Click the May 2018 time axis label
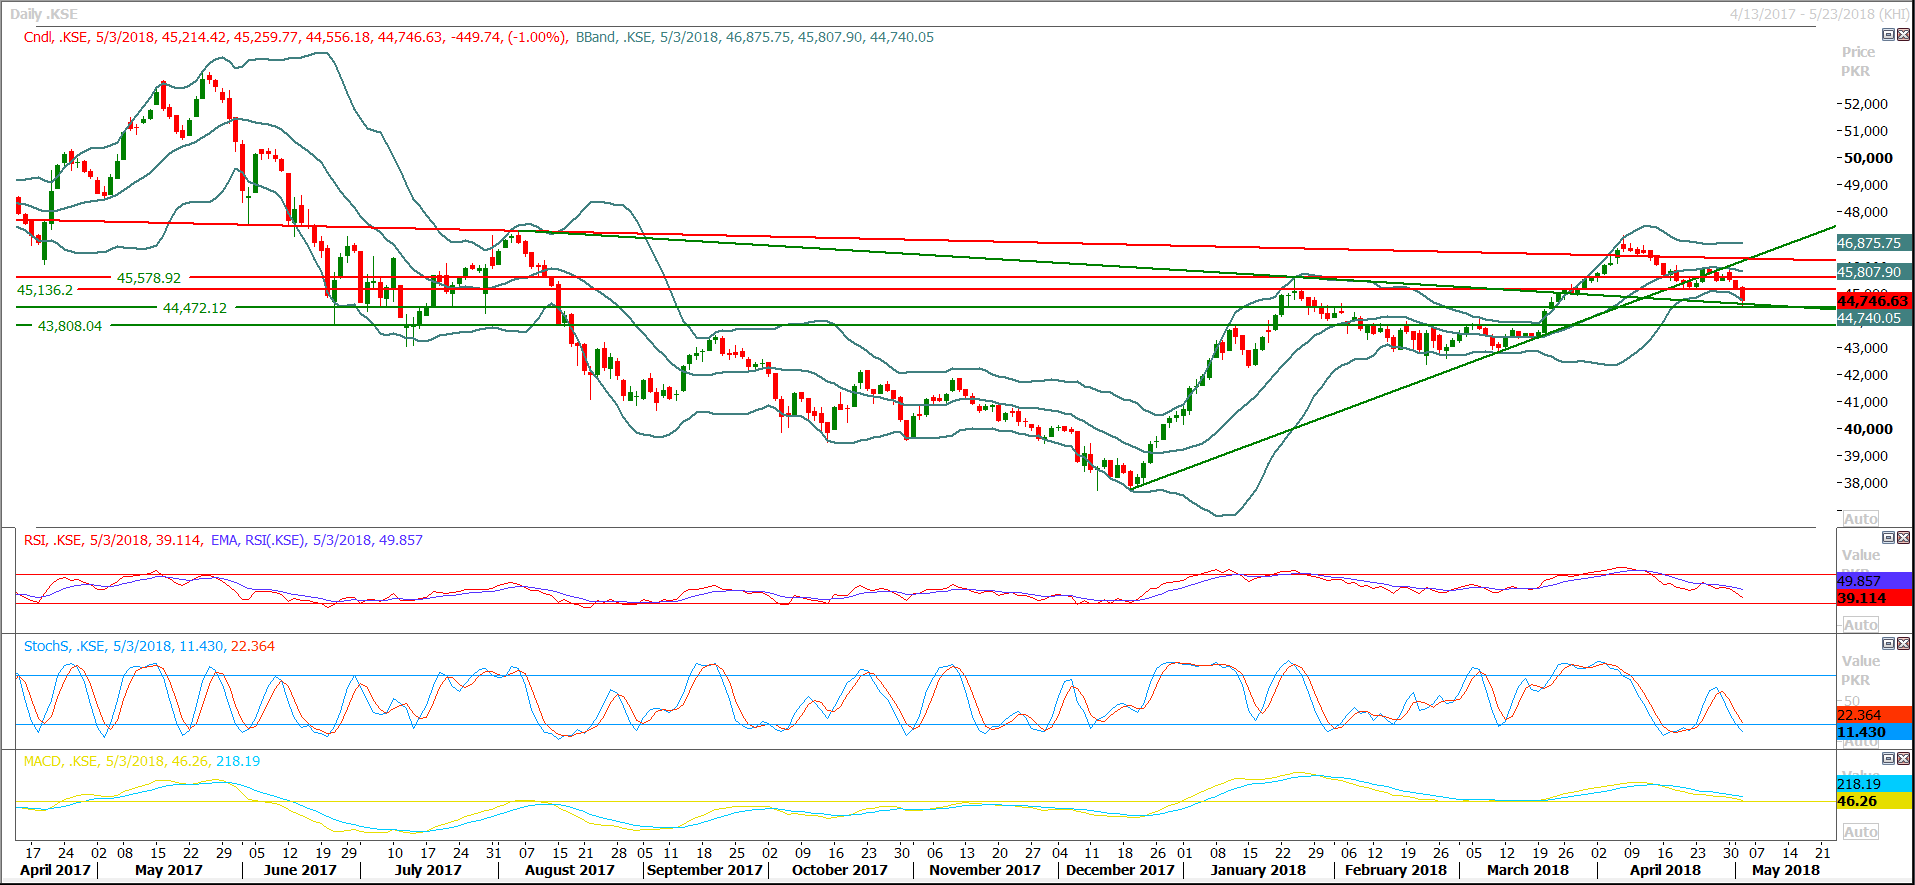The image size is (1915, 885). [x=1786, y=870]
